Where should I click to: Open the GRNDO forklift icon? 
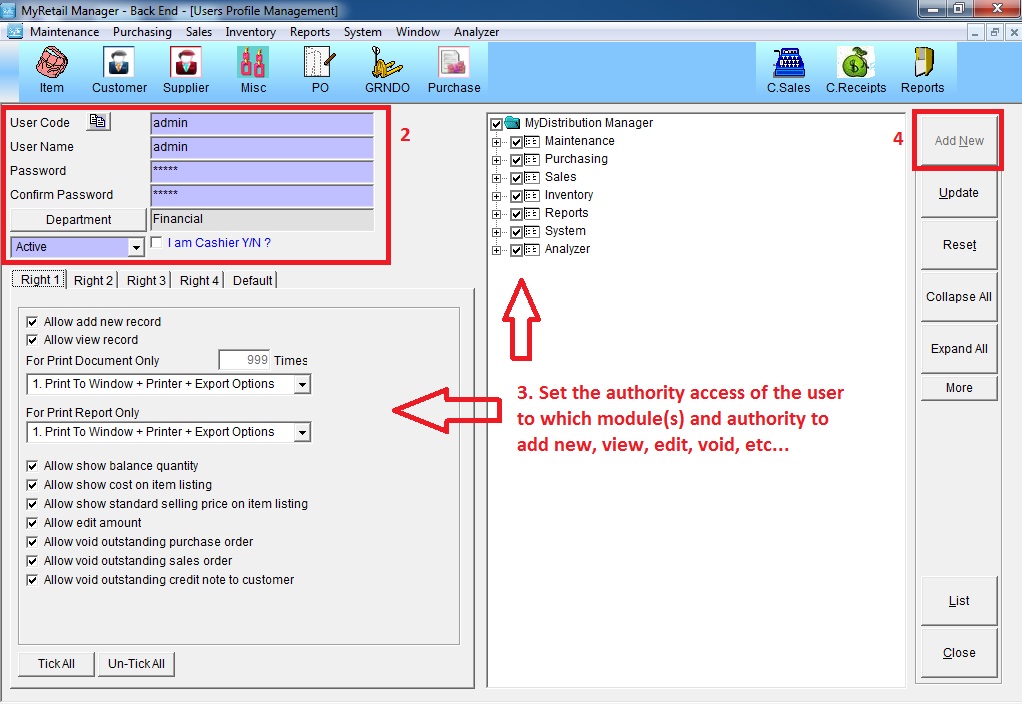pos(386,66)
